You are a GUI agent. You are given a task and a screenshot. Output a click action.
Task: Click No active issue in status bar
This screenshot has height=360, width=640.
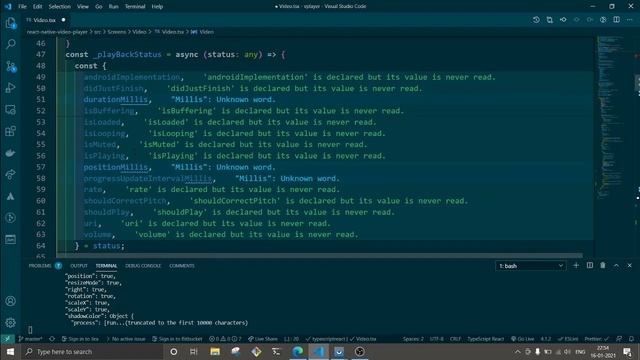pyautogui.click(x=125, y=339)
